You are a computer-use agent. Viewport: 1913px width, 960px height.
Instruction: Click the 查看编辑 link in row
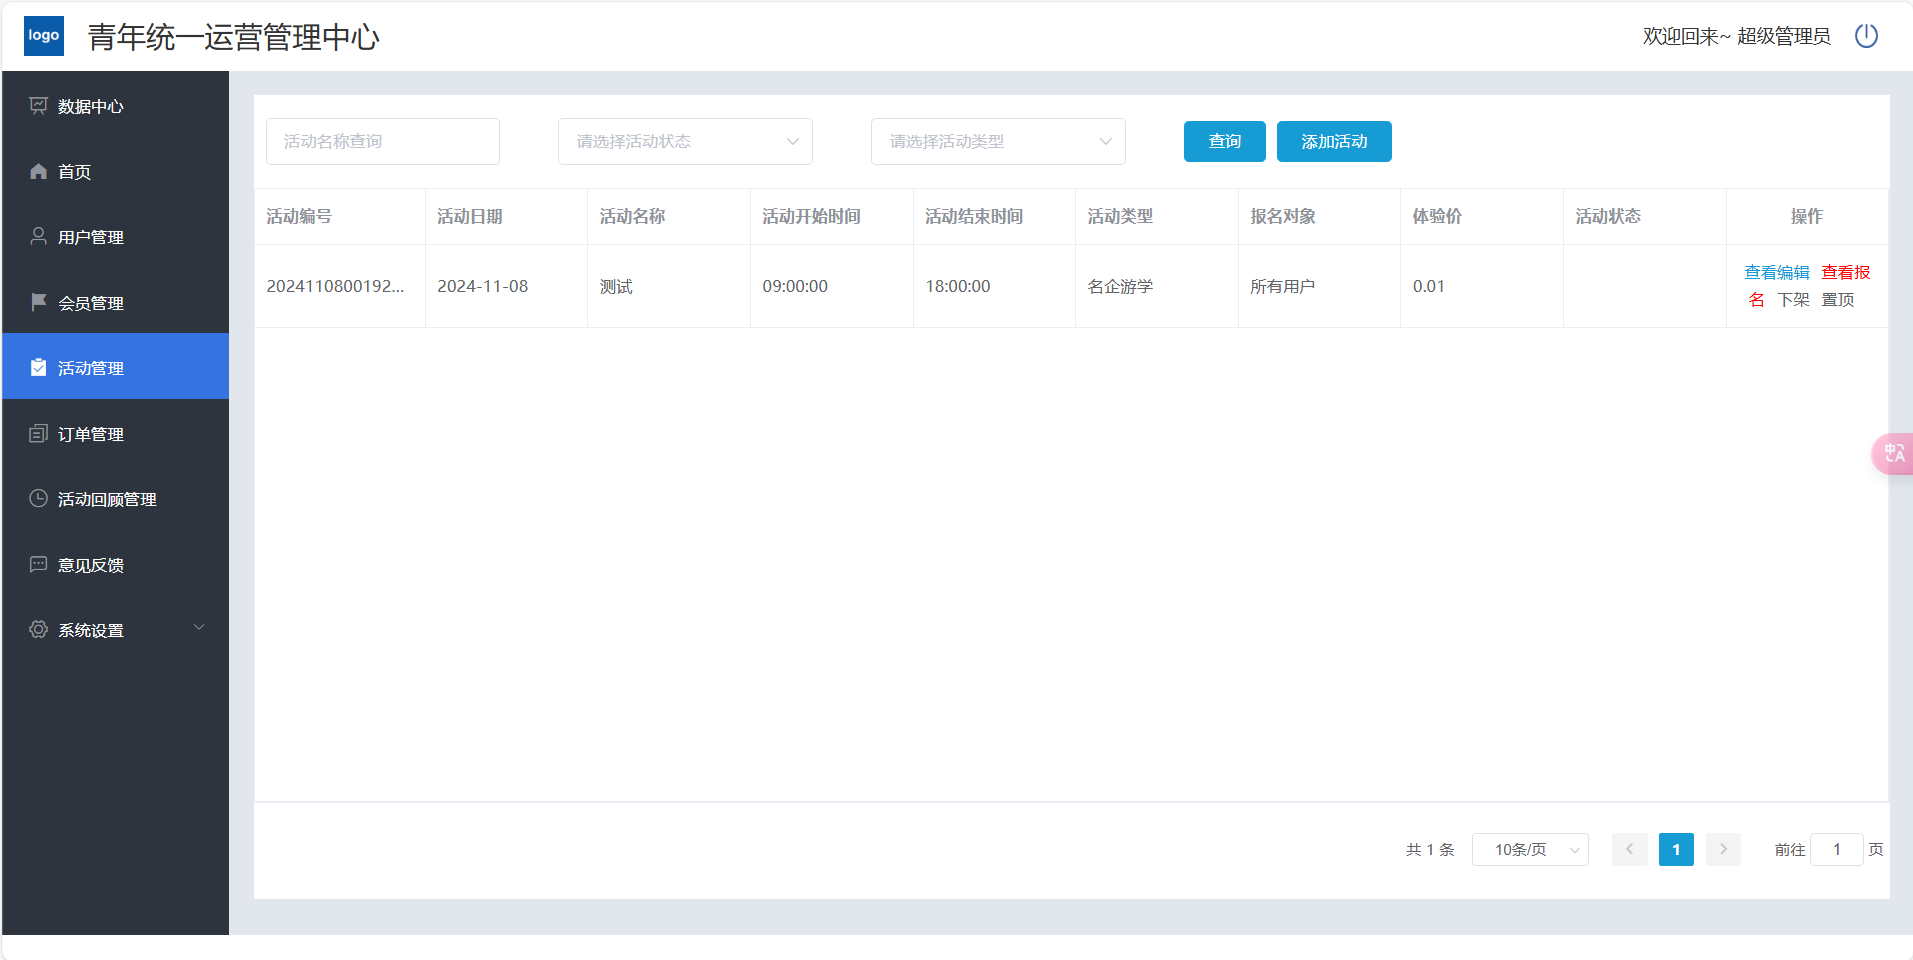1776,272
